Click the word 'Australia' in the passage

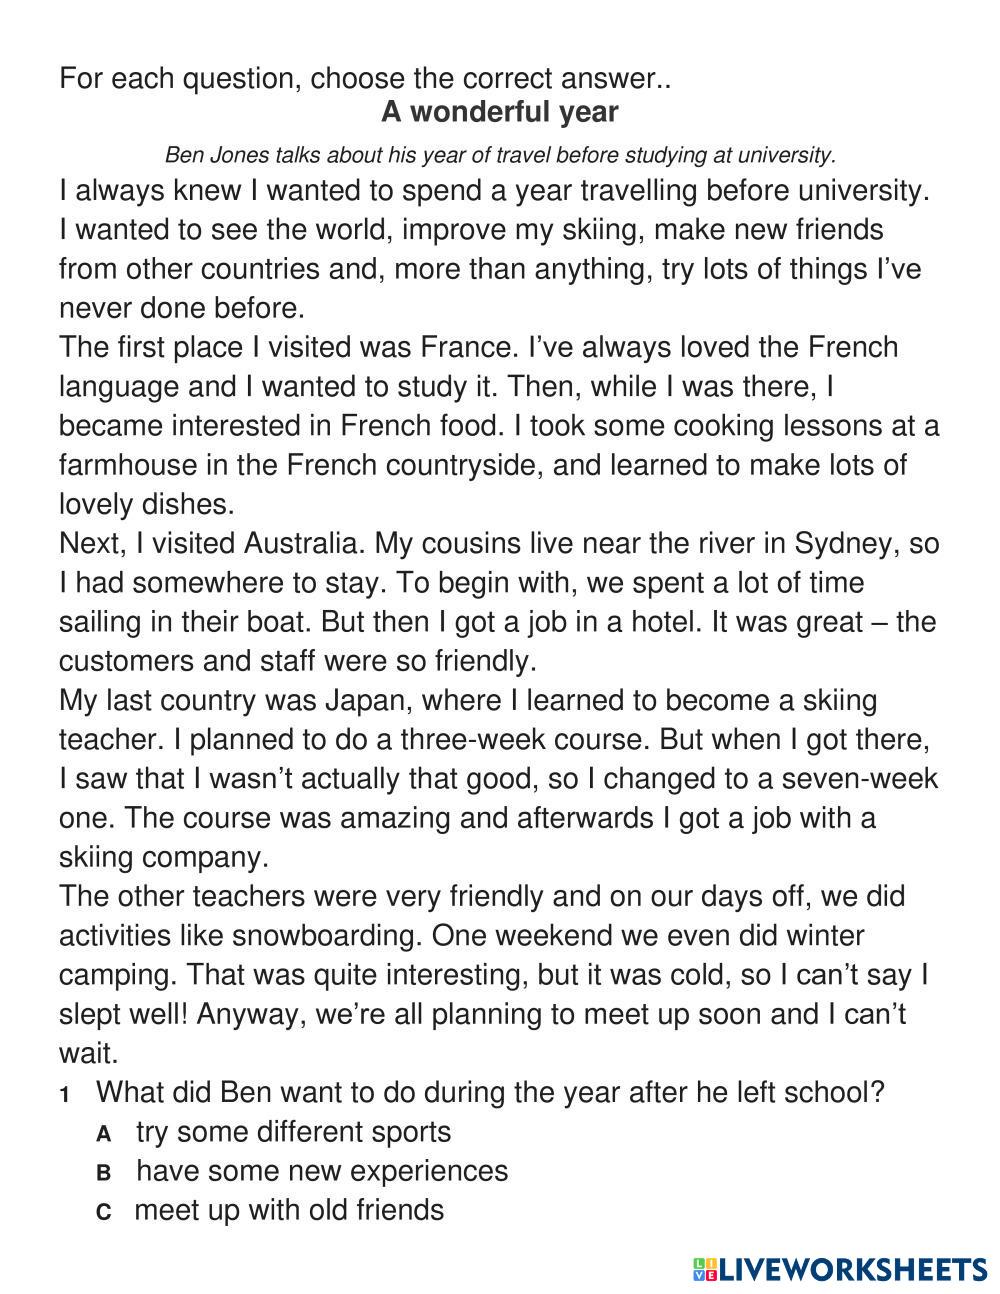coord(291,543)
